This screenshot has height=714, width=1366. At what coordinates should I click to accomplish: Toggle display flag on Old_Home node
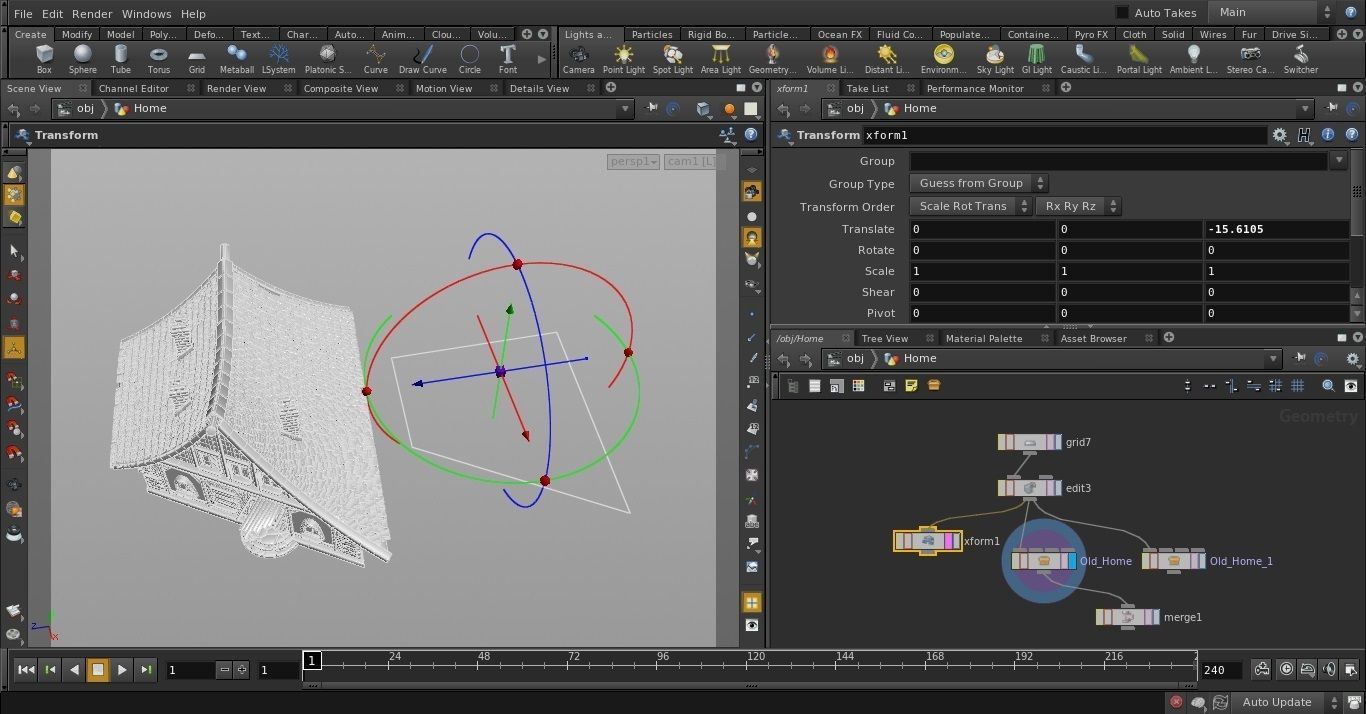[1071, 561]
